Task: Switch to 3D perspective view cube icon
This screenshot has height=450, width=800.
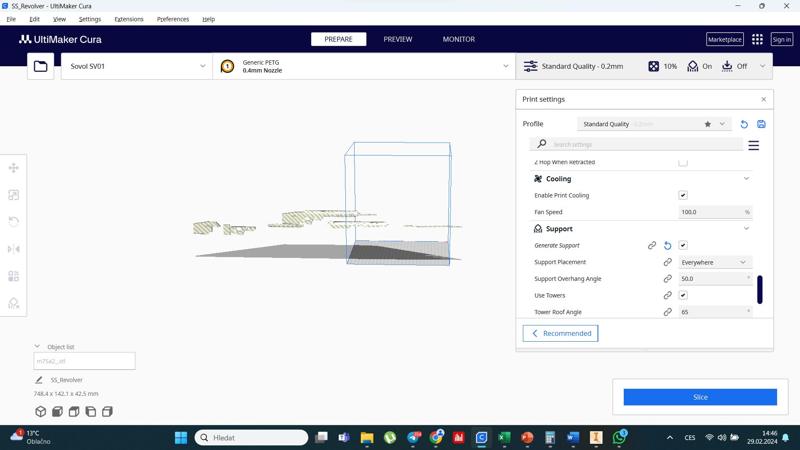Action: [x=41, y=411]
